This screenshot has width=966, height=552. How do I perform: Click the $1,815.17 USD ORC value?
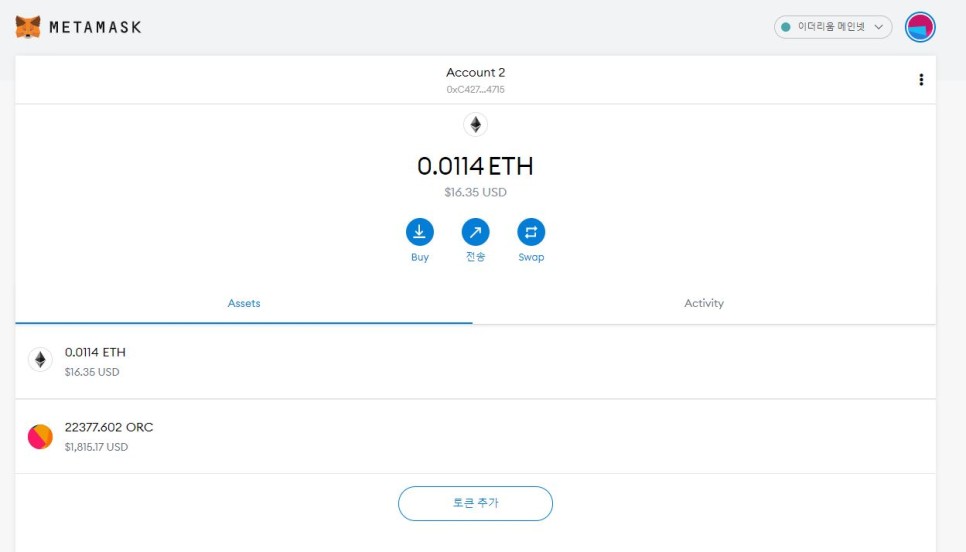96,447
